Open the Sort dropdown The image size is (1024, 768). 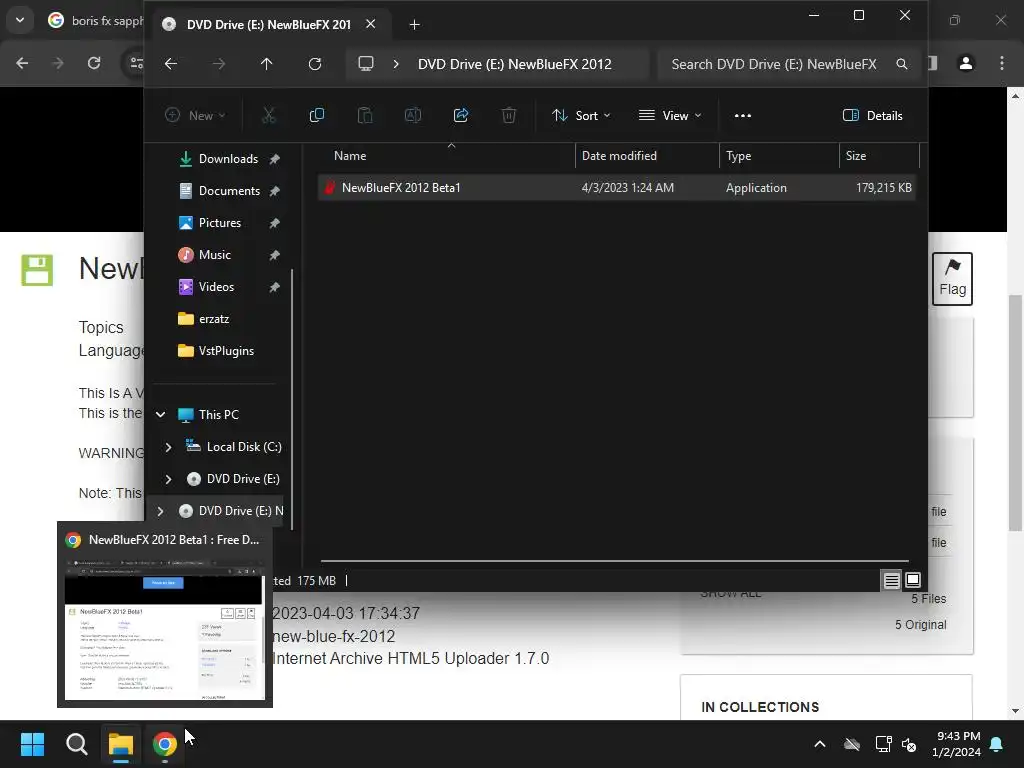coord(581,116)
